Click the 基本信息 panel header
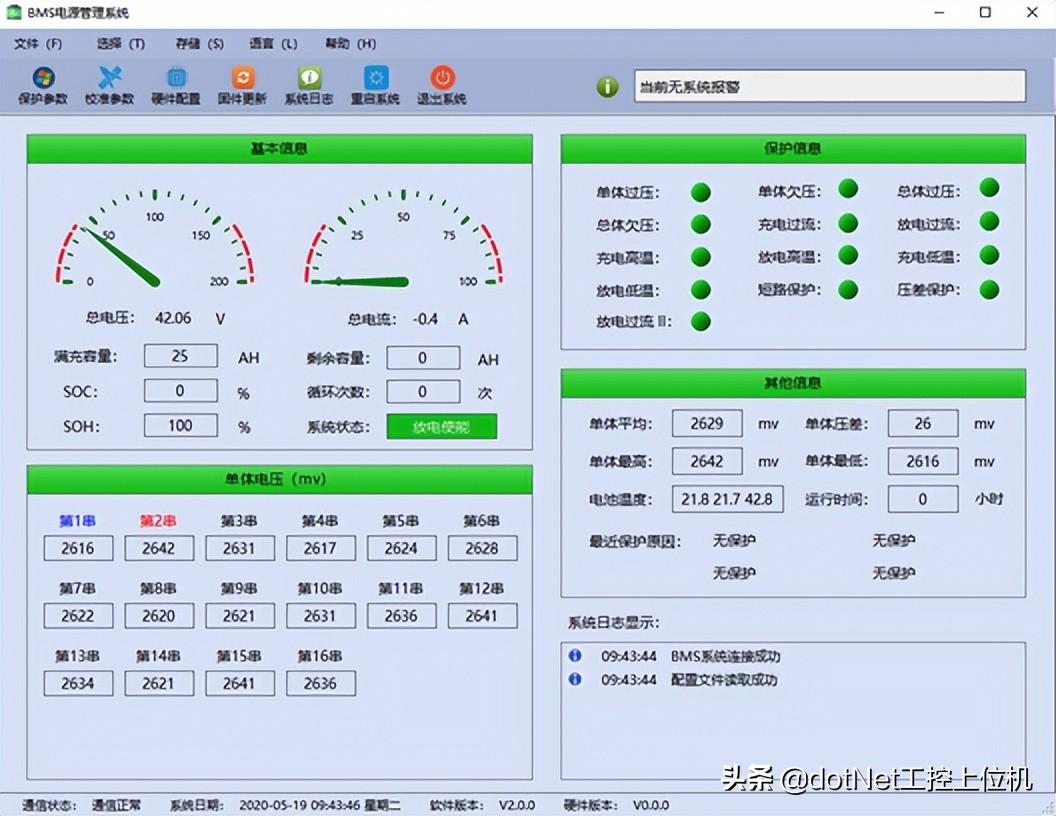 pos(279,149)
